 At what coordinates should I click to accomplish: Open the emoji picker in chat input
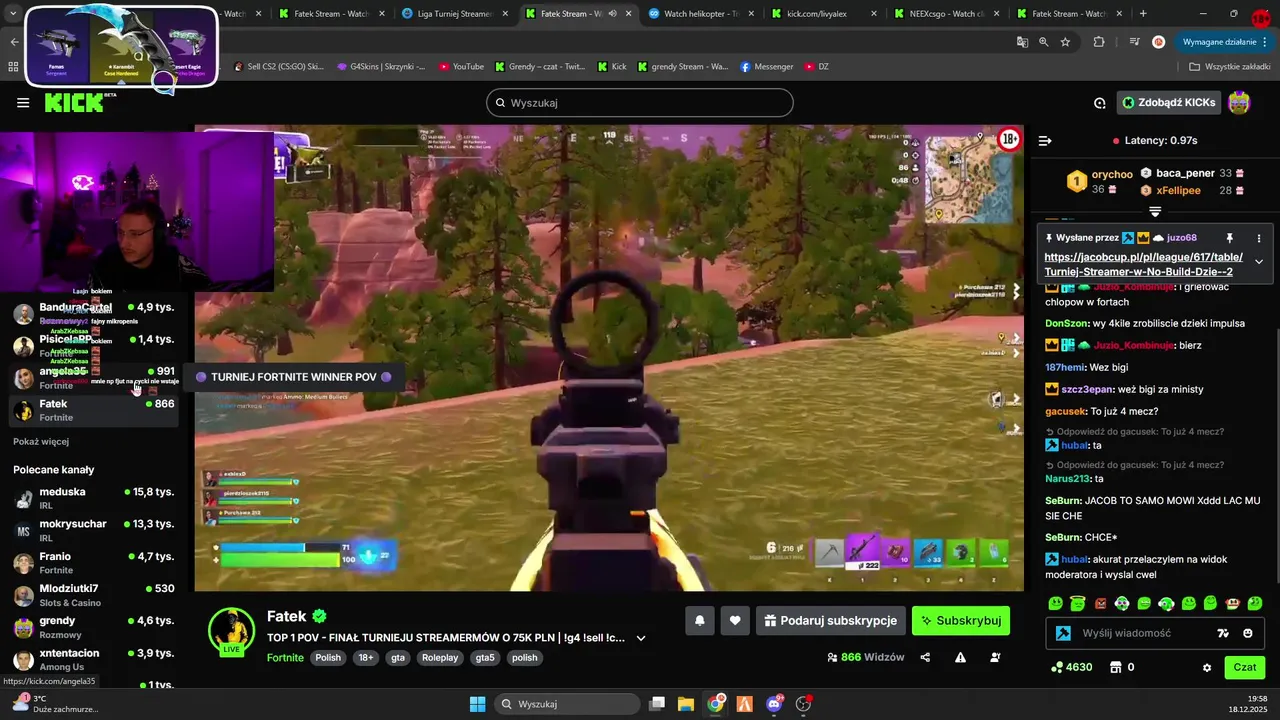1248,633
